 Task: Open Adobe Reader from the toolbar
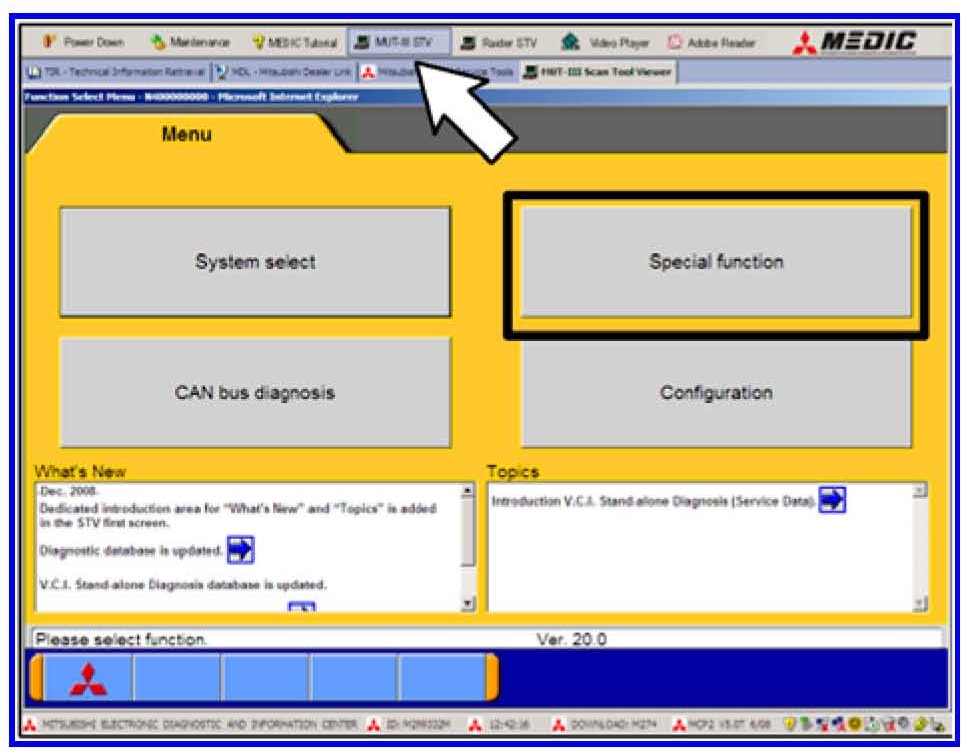[x=712, y=43]
